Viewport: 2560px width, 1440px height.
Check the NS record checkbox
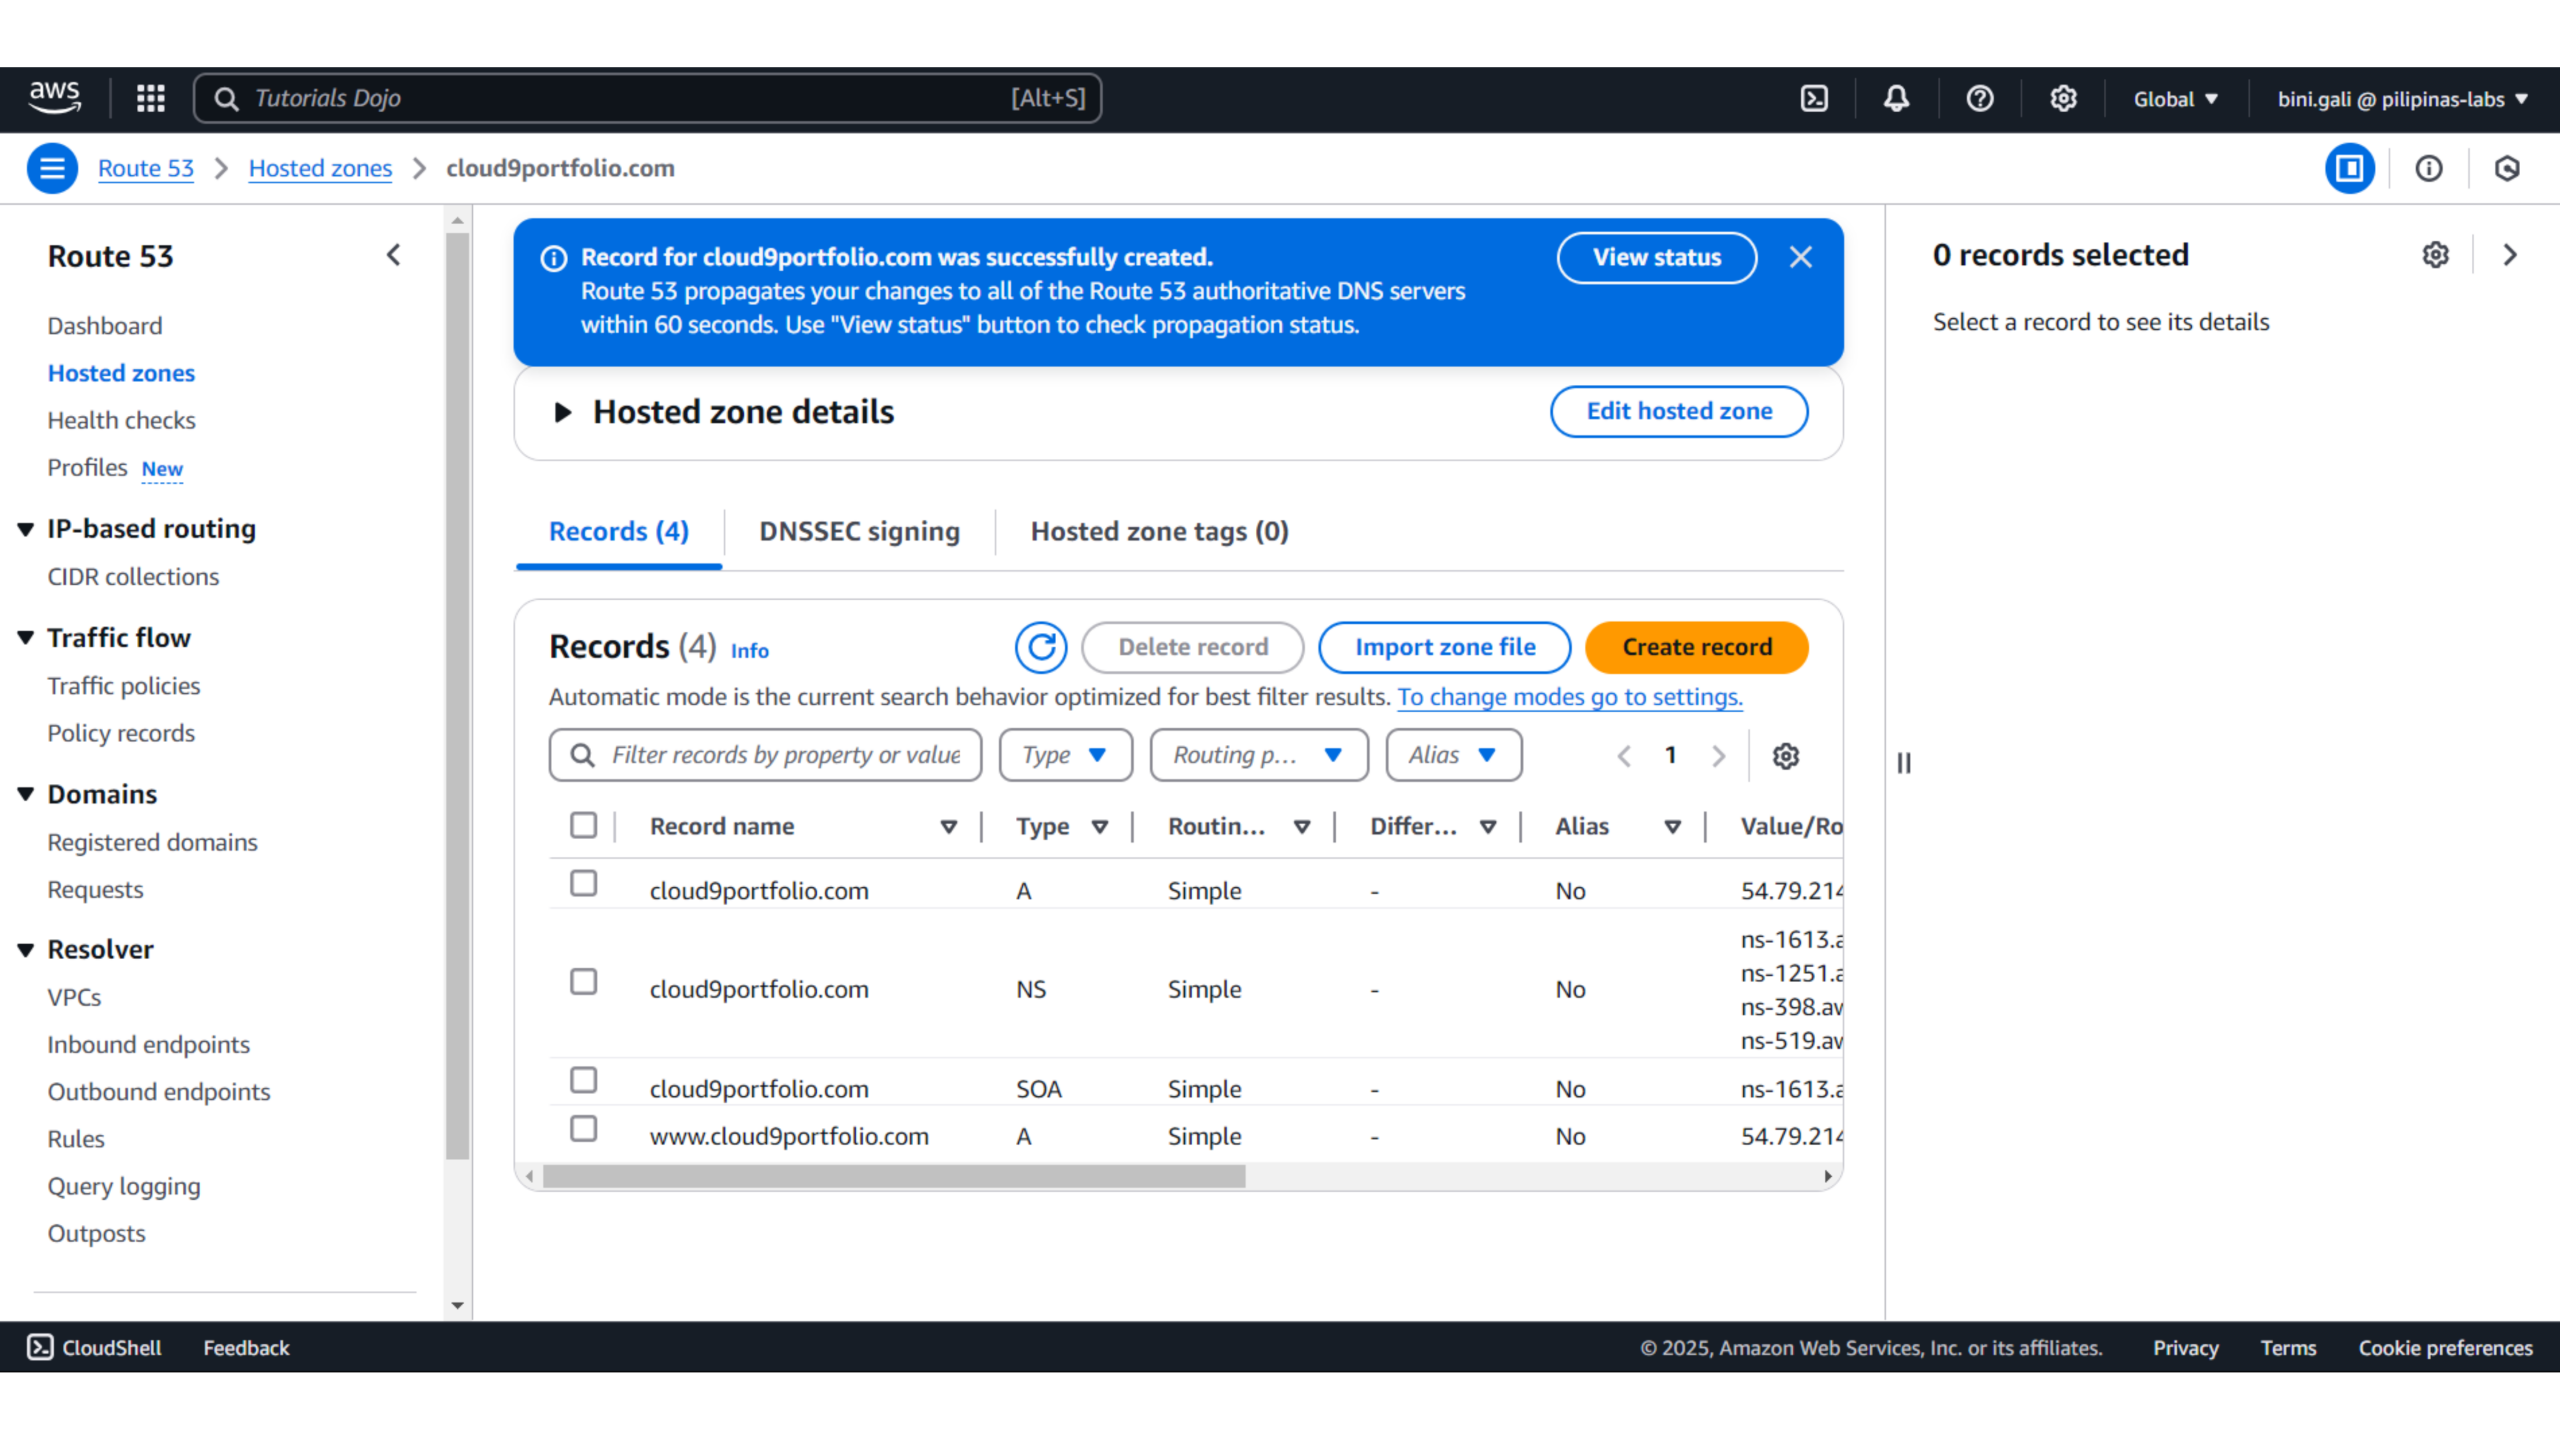583,982
